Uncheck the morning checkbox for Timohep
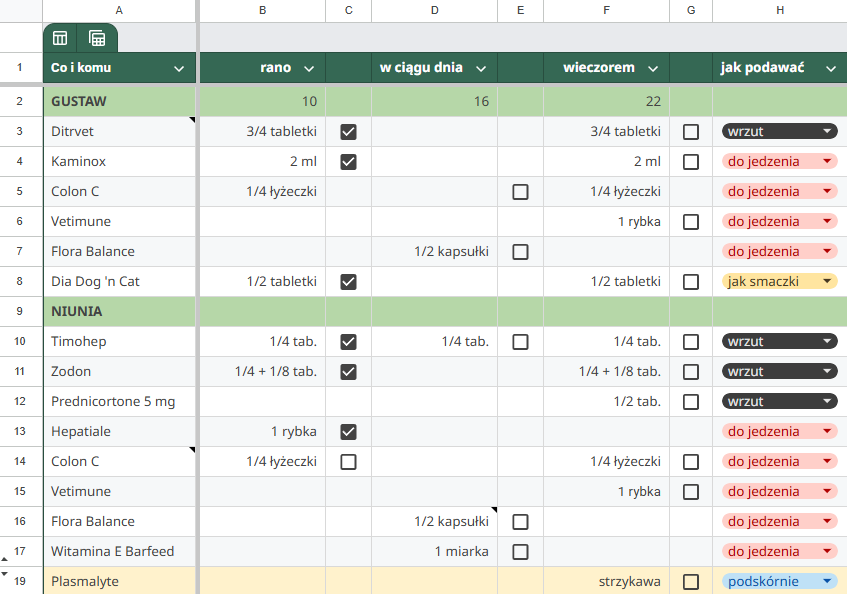Viewport: 847px width, 594px height. point(348,342)
